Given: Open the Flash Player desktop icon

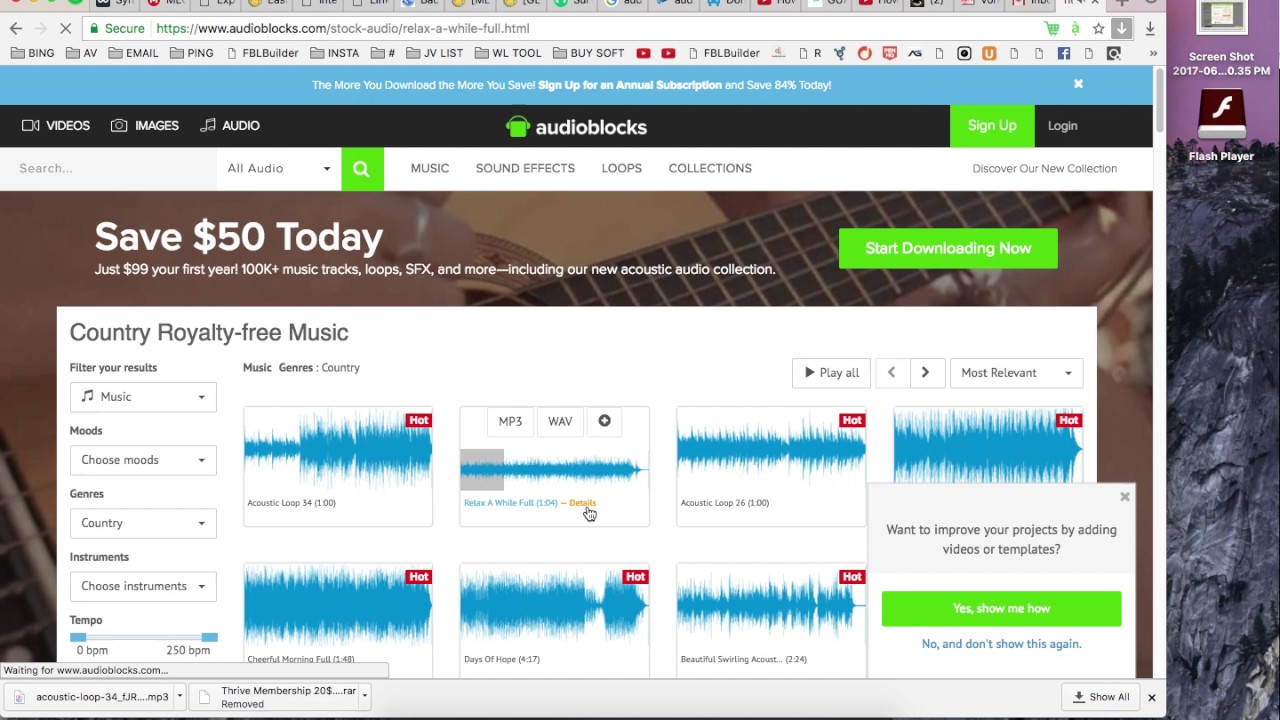Looking at the screenshot, I should click(x=1221, y=126).
